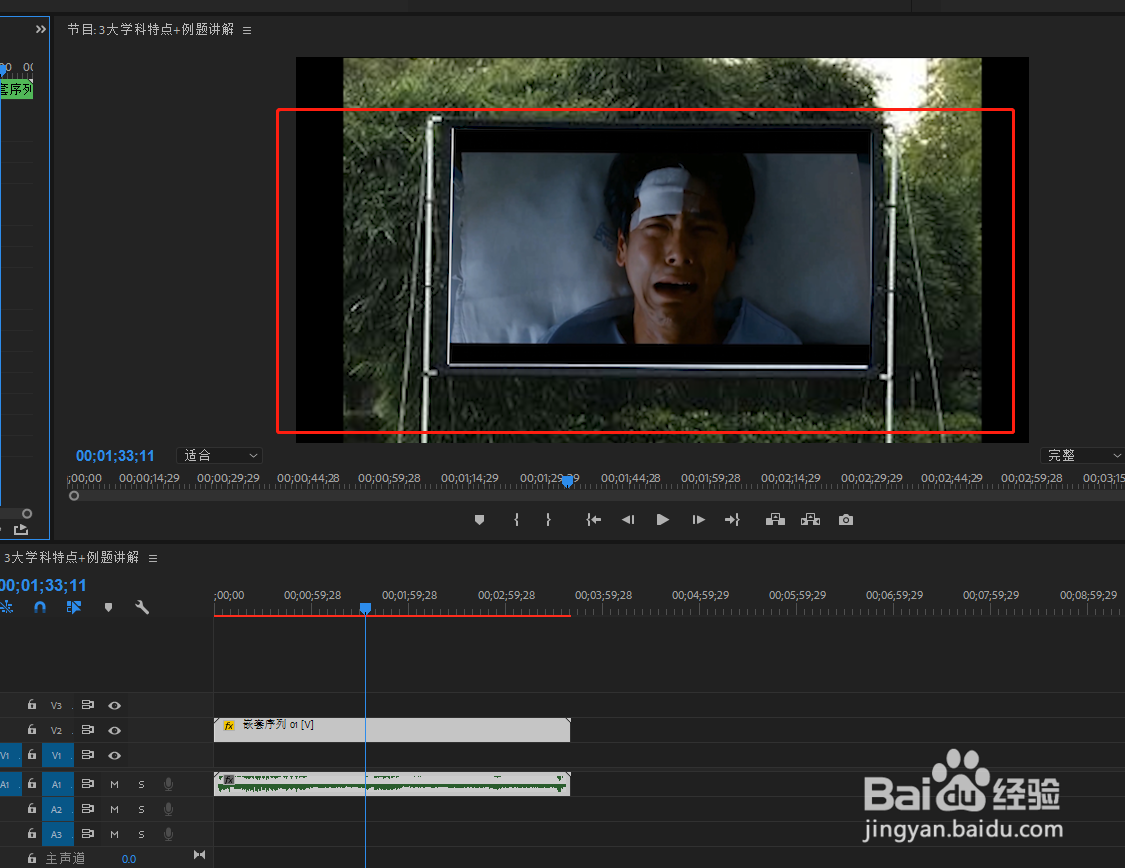Toggle V1 track targeting
Image resolution: width=1125 pixels, height=868 pixels.
pos(57,755)
